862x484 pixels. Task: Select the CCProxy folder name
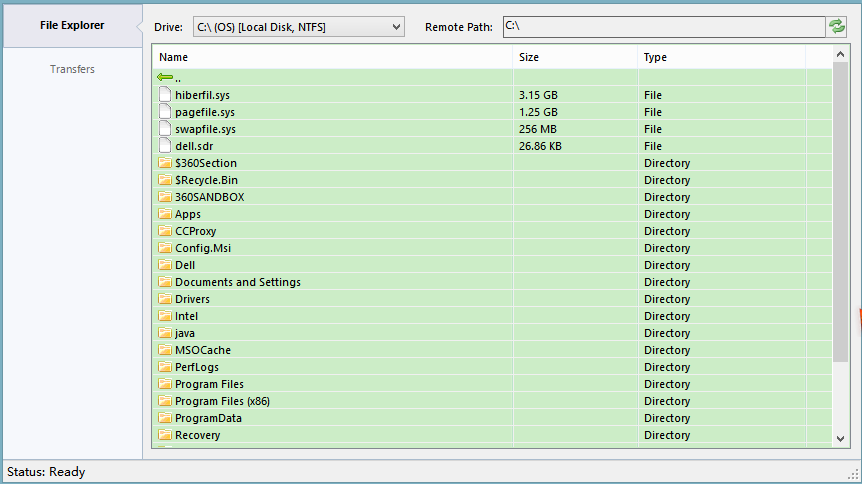195,232
